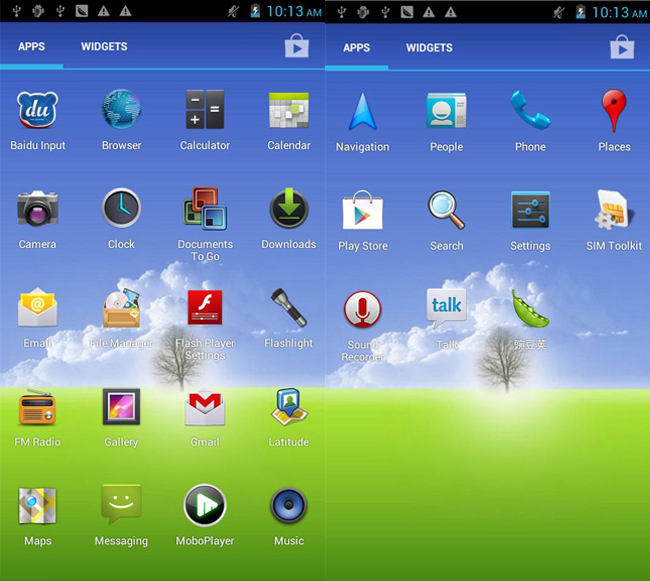Tap the right screen battery charging indicator
This screenshot has width=650, height=581.
581,12
